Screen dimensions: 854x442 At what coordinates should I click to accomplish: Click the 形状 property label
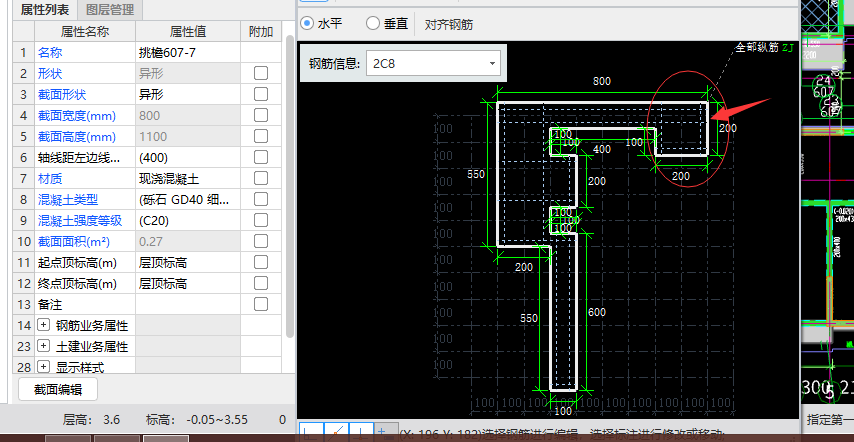[x=50, y=73]
